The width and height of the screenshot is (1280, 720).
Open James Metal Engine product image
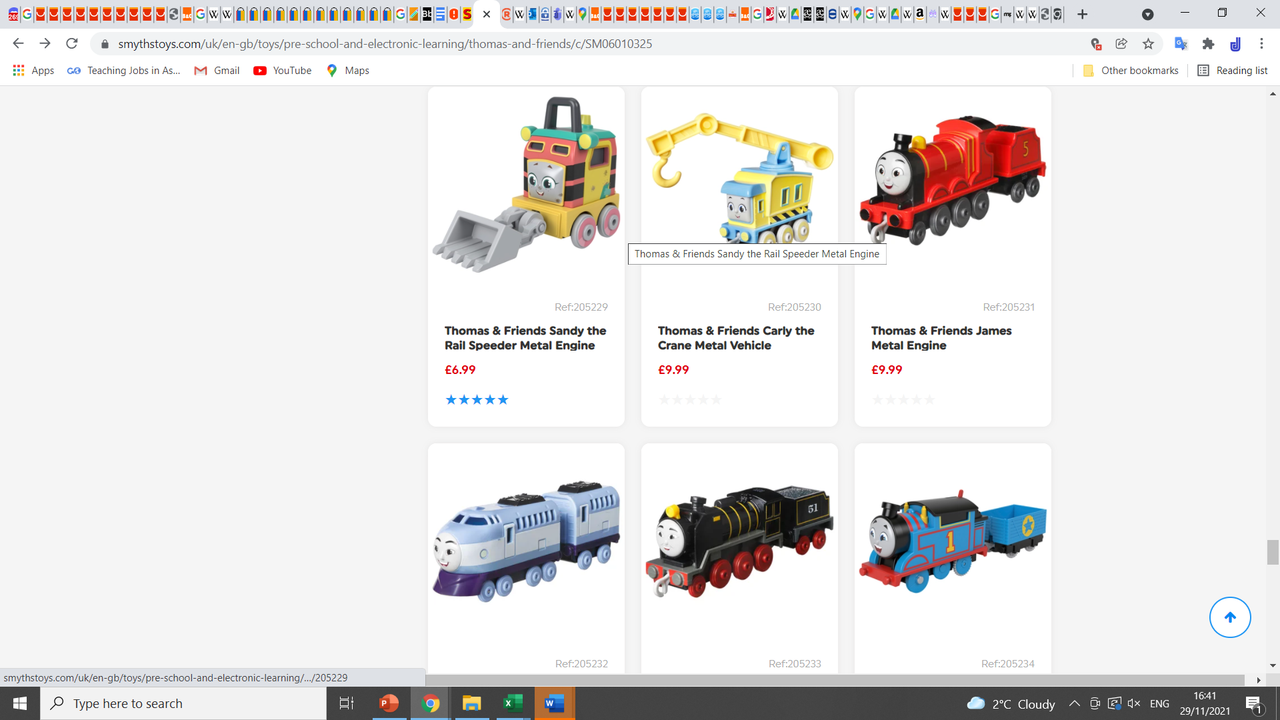click(953, 180)
